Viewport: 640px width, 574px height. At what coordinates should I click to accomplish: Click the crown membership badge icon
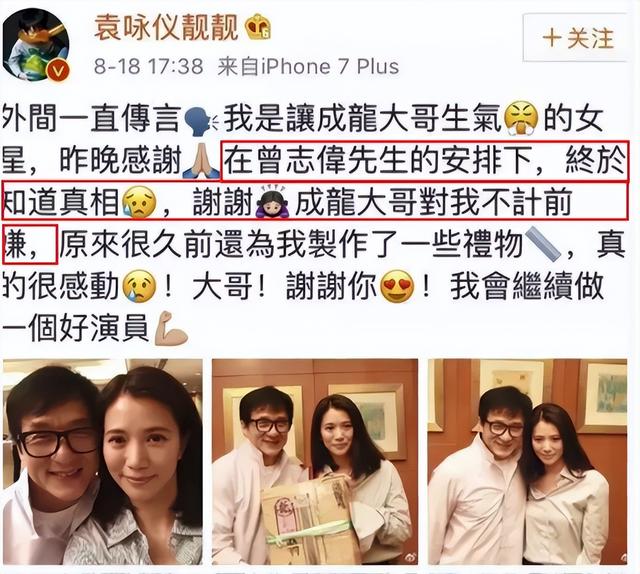tap(258, 27)
